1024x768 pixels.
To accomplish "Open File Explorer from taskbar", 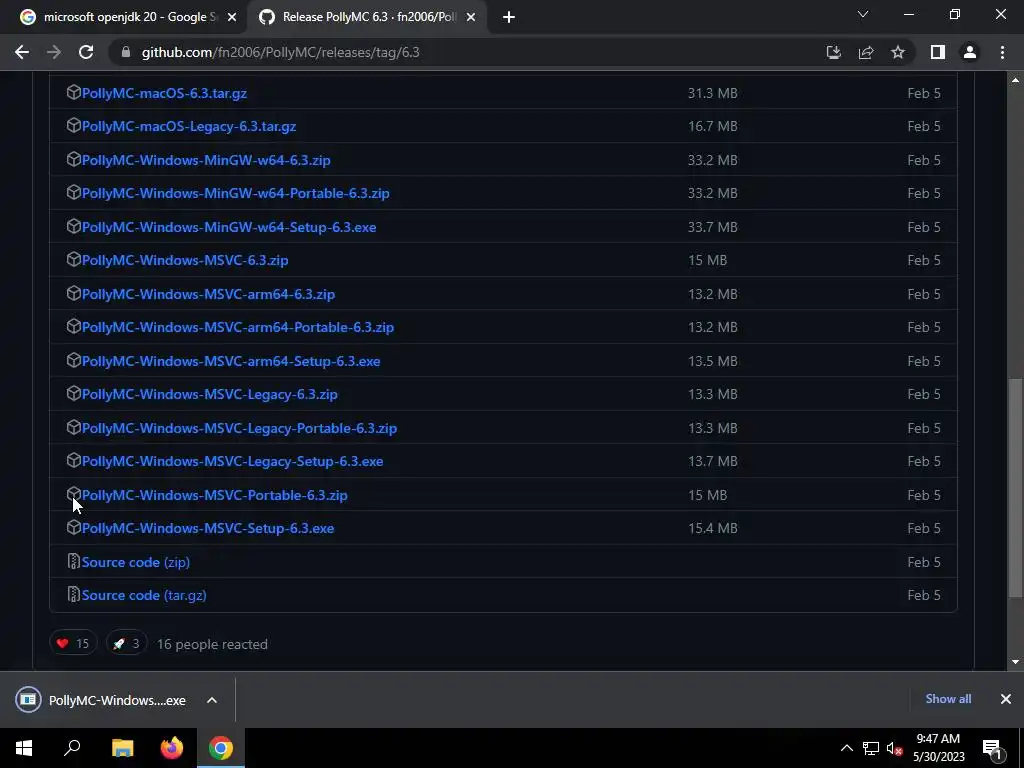I will tap(122, 748).
